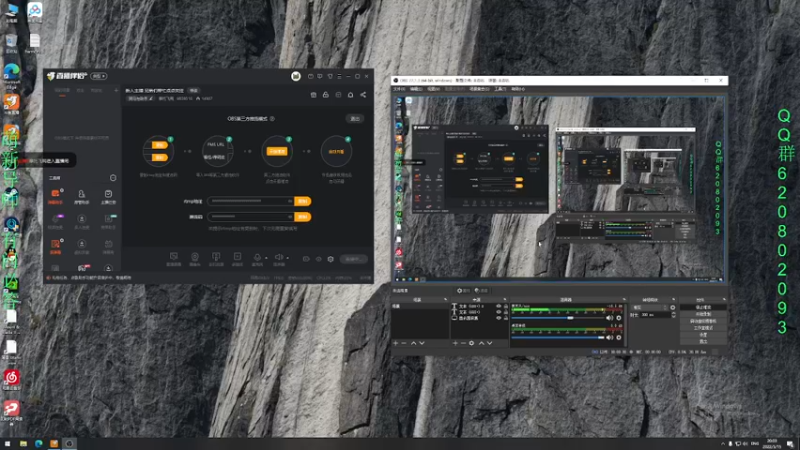
Task: Click Exit at the bottom of the OBS controls
Action: (703, 341)
